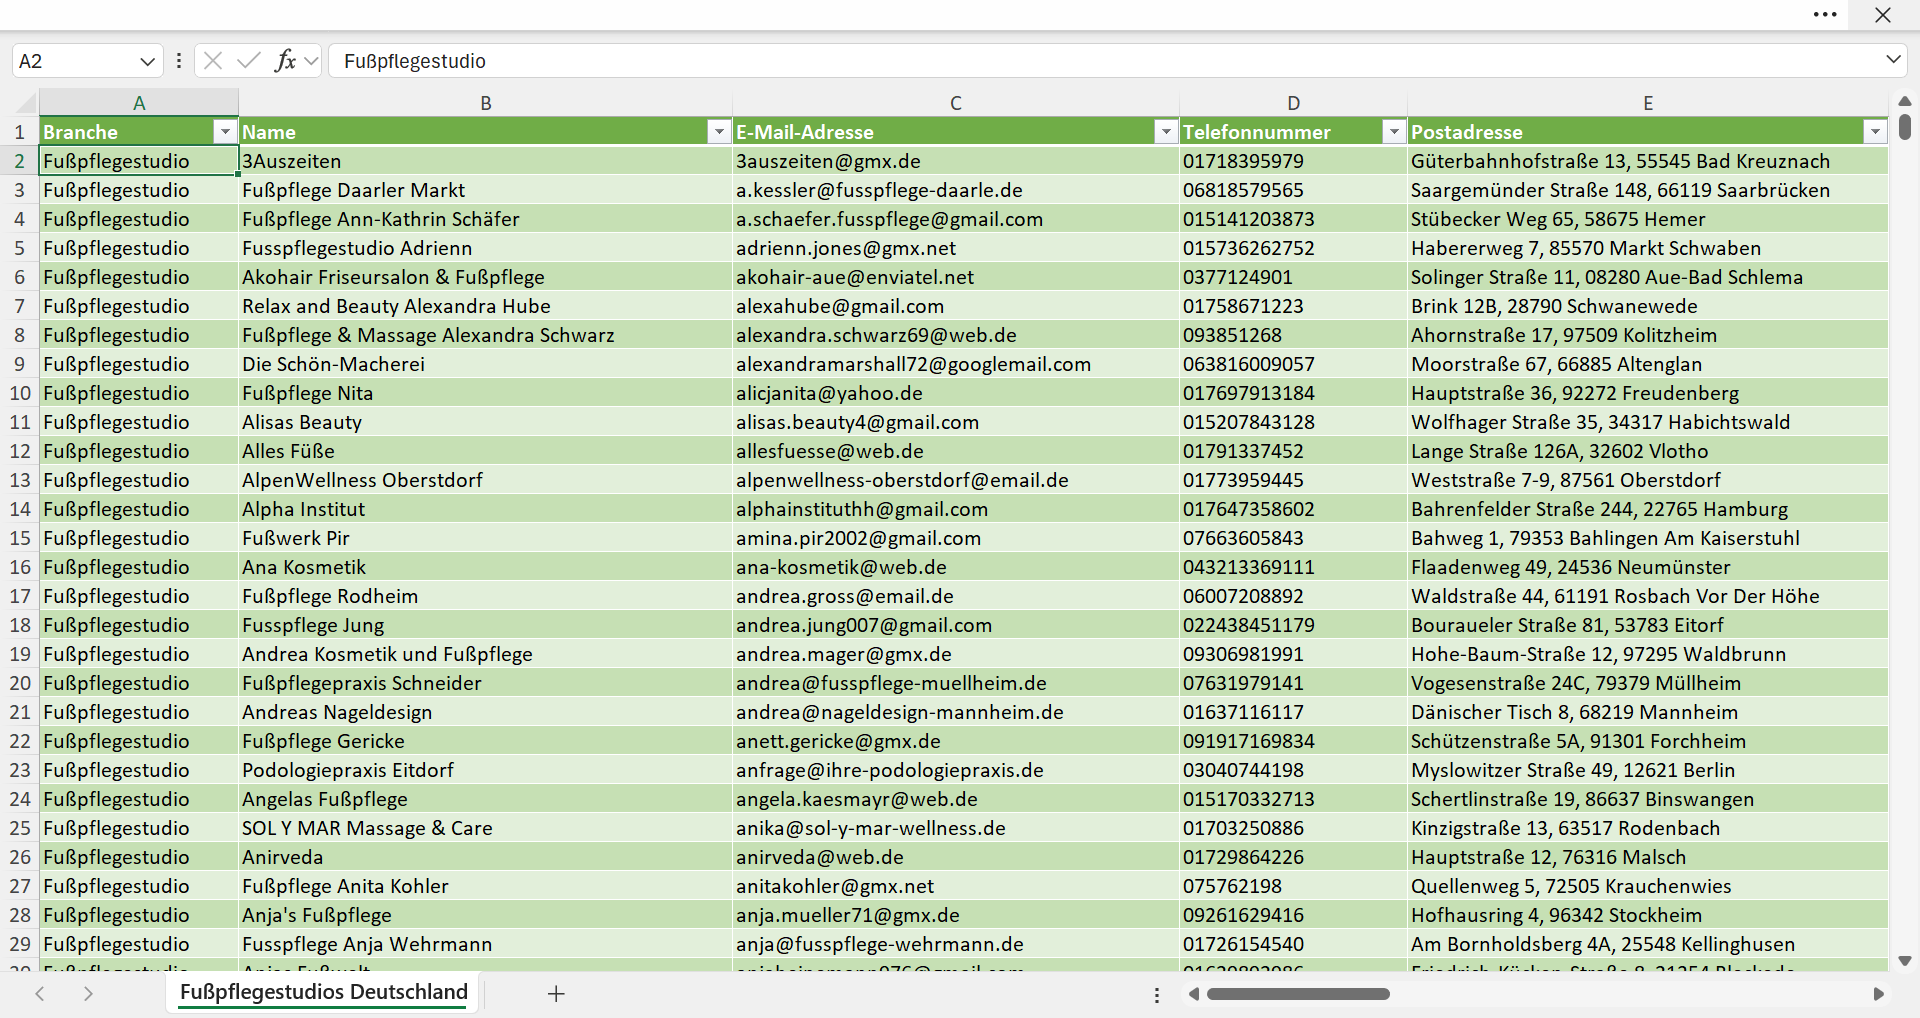Open the Branche column filter dropdown

click(x=225, y=132)
